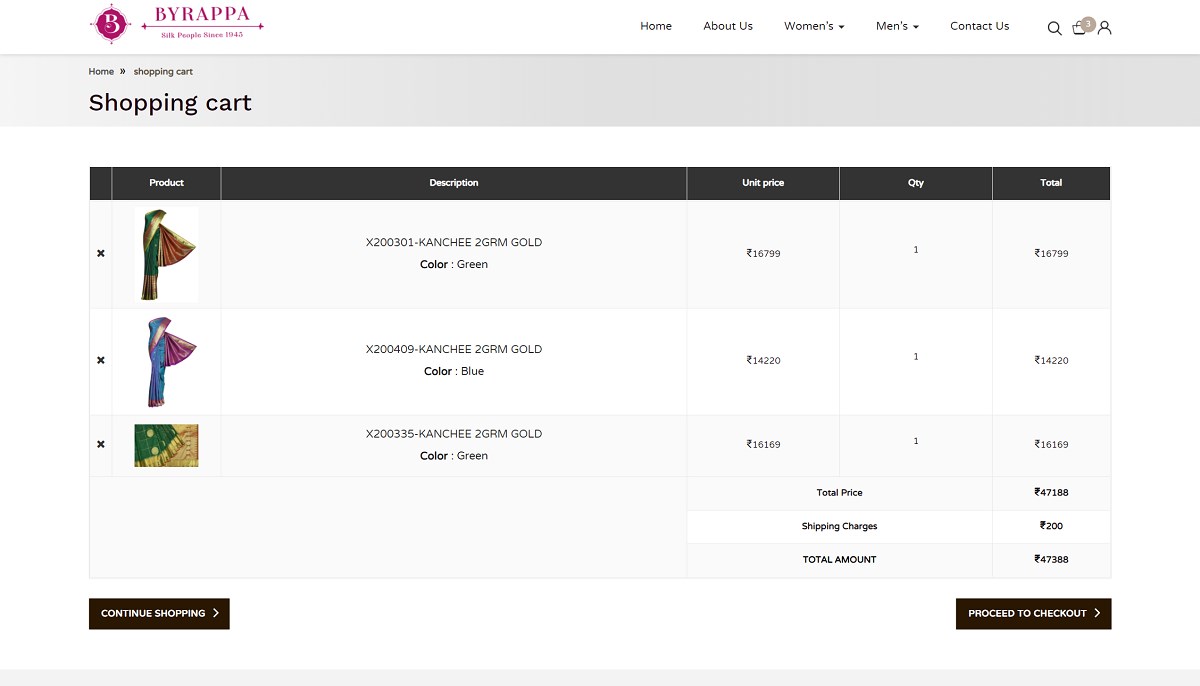This screenshot has height=686, width=1200.
Task: Click X200409-KANCHEE 2GRM GOLD description
Action: pos(454,349)
